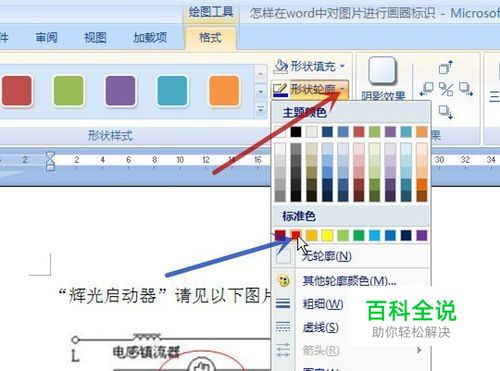The height and width of the screenshot is (371, 500).
Task: Click the line weight icon beside 粗细
Action: click(x=283, y=304)
